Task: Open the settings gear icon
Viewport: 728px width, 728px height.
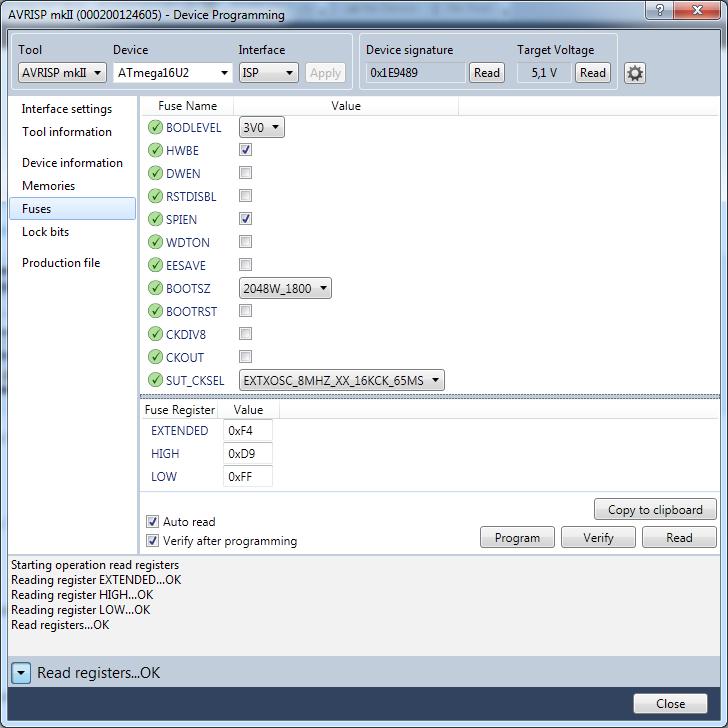Action: point(634,73)
